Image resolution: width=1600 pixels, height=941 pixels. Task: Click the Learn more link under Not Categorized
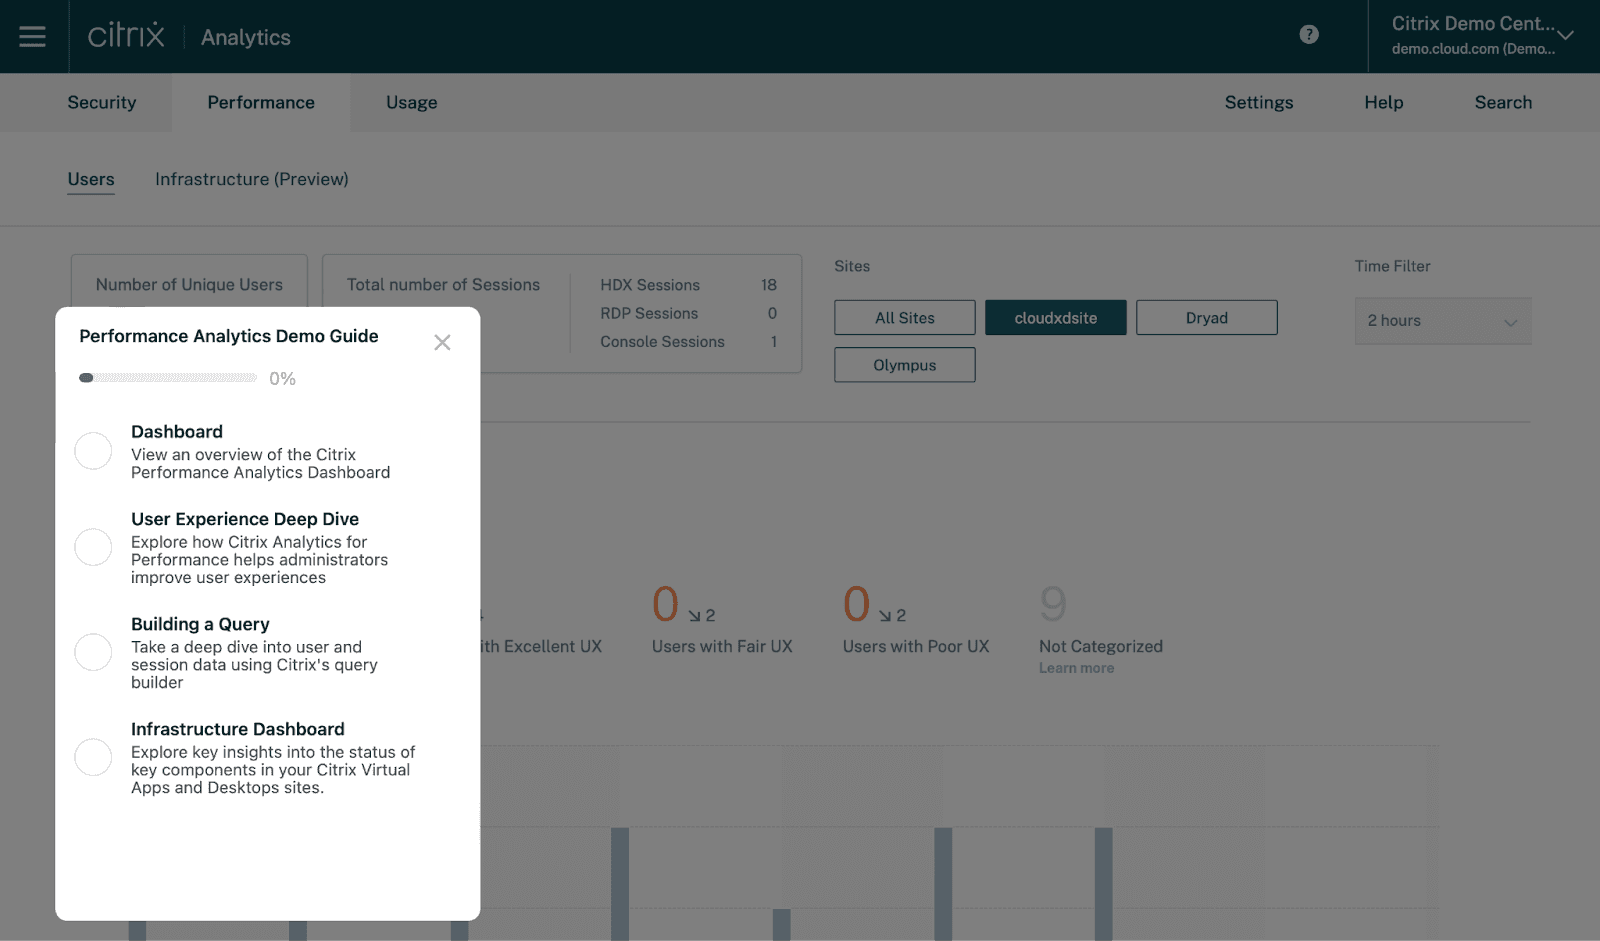point(1076,668)
